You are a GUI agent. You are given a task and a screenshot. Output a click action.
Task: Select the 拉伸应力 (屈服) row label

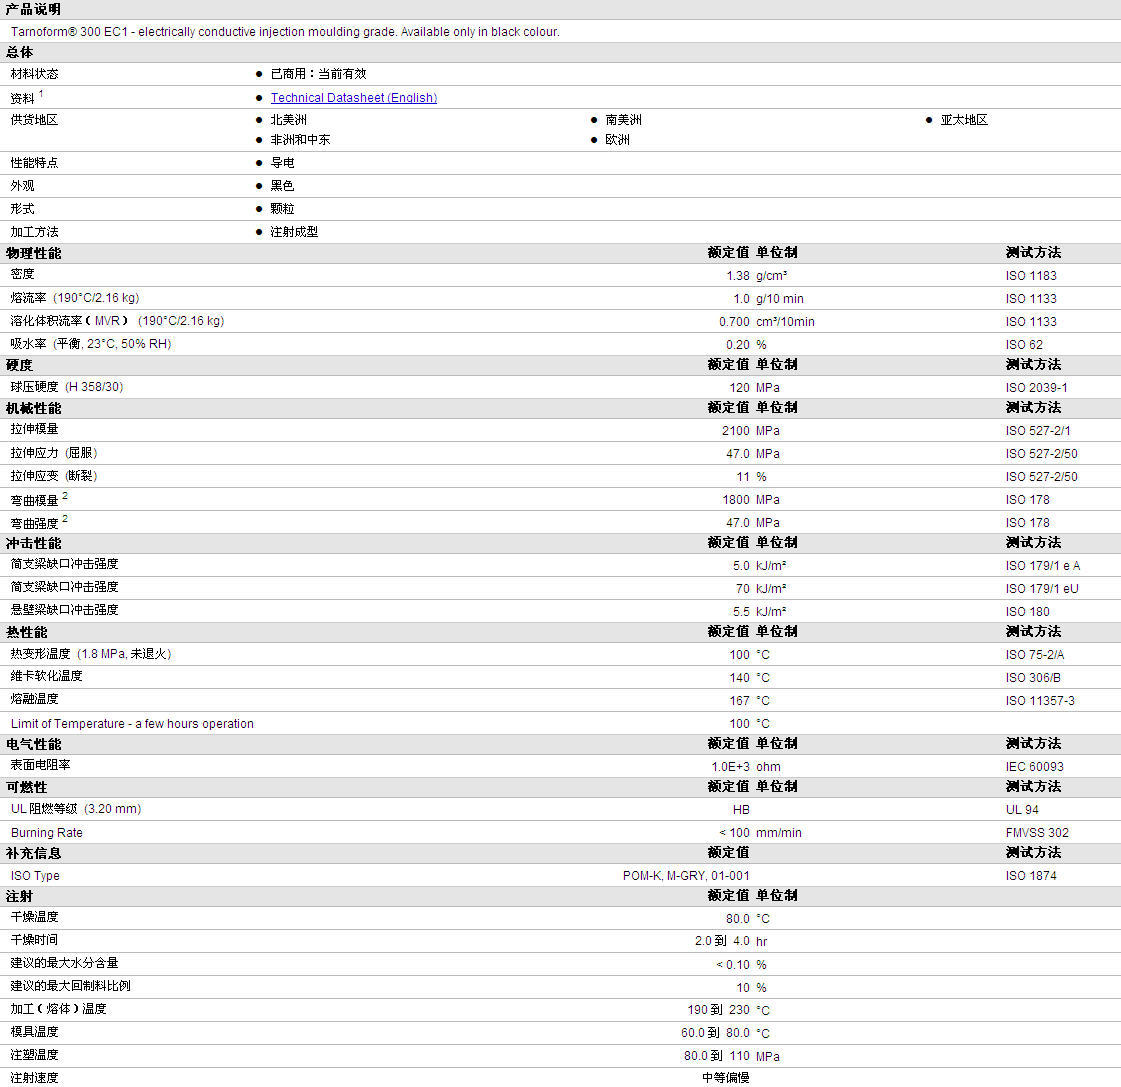(54, 453)
